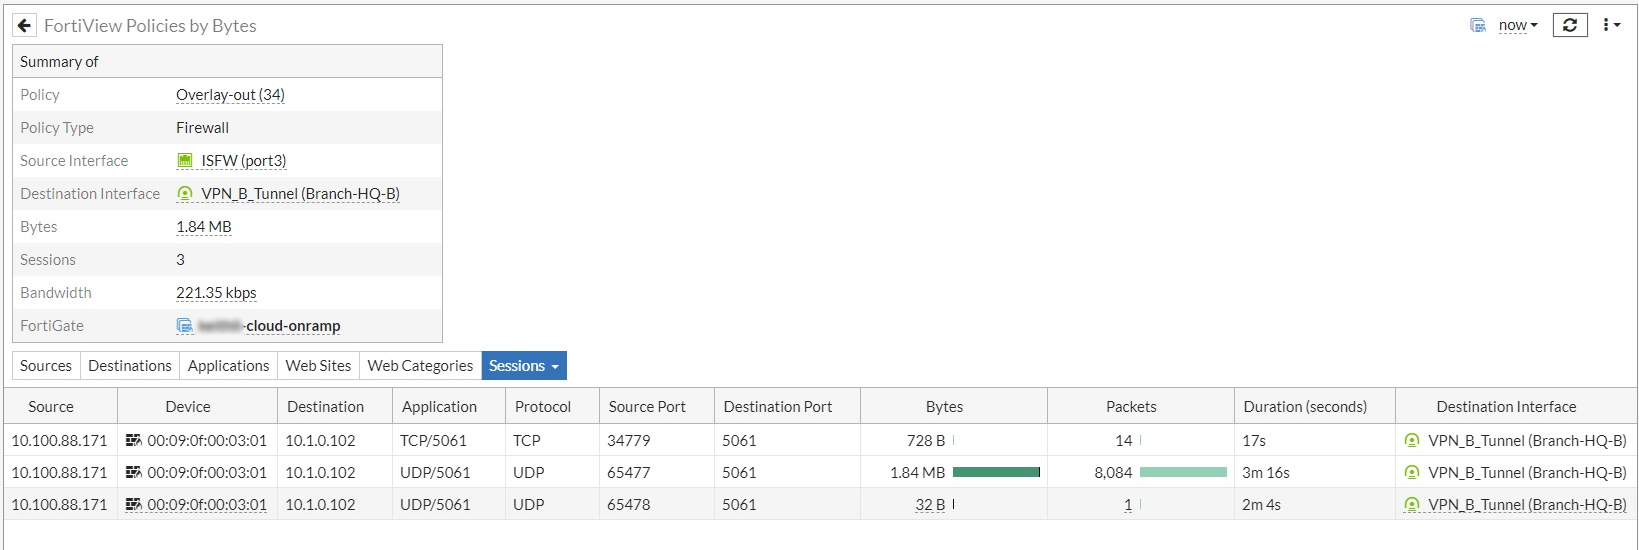This screenshot has height=550, width=1639.
Task: Switch to the Sources tab
Action: pos(46,366)
